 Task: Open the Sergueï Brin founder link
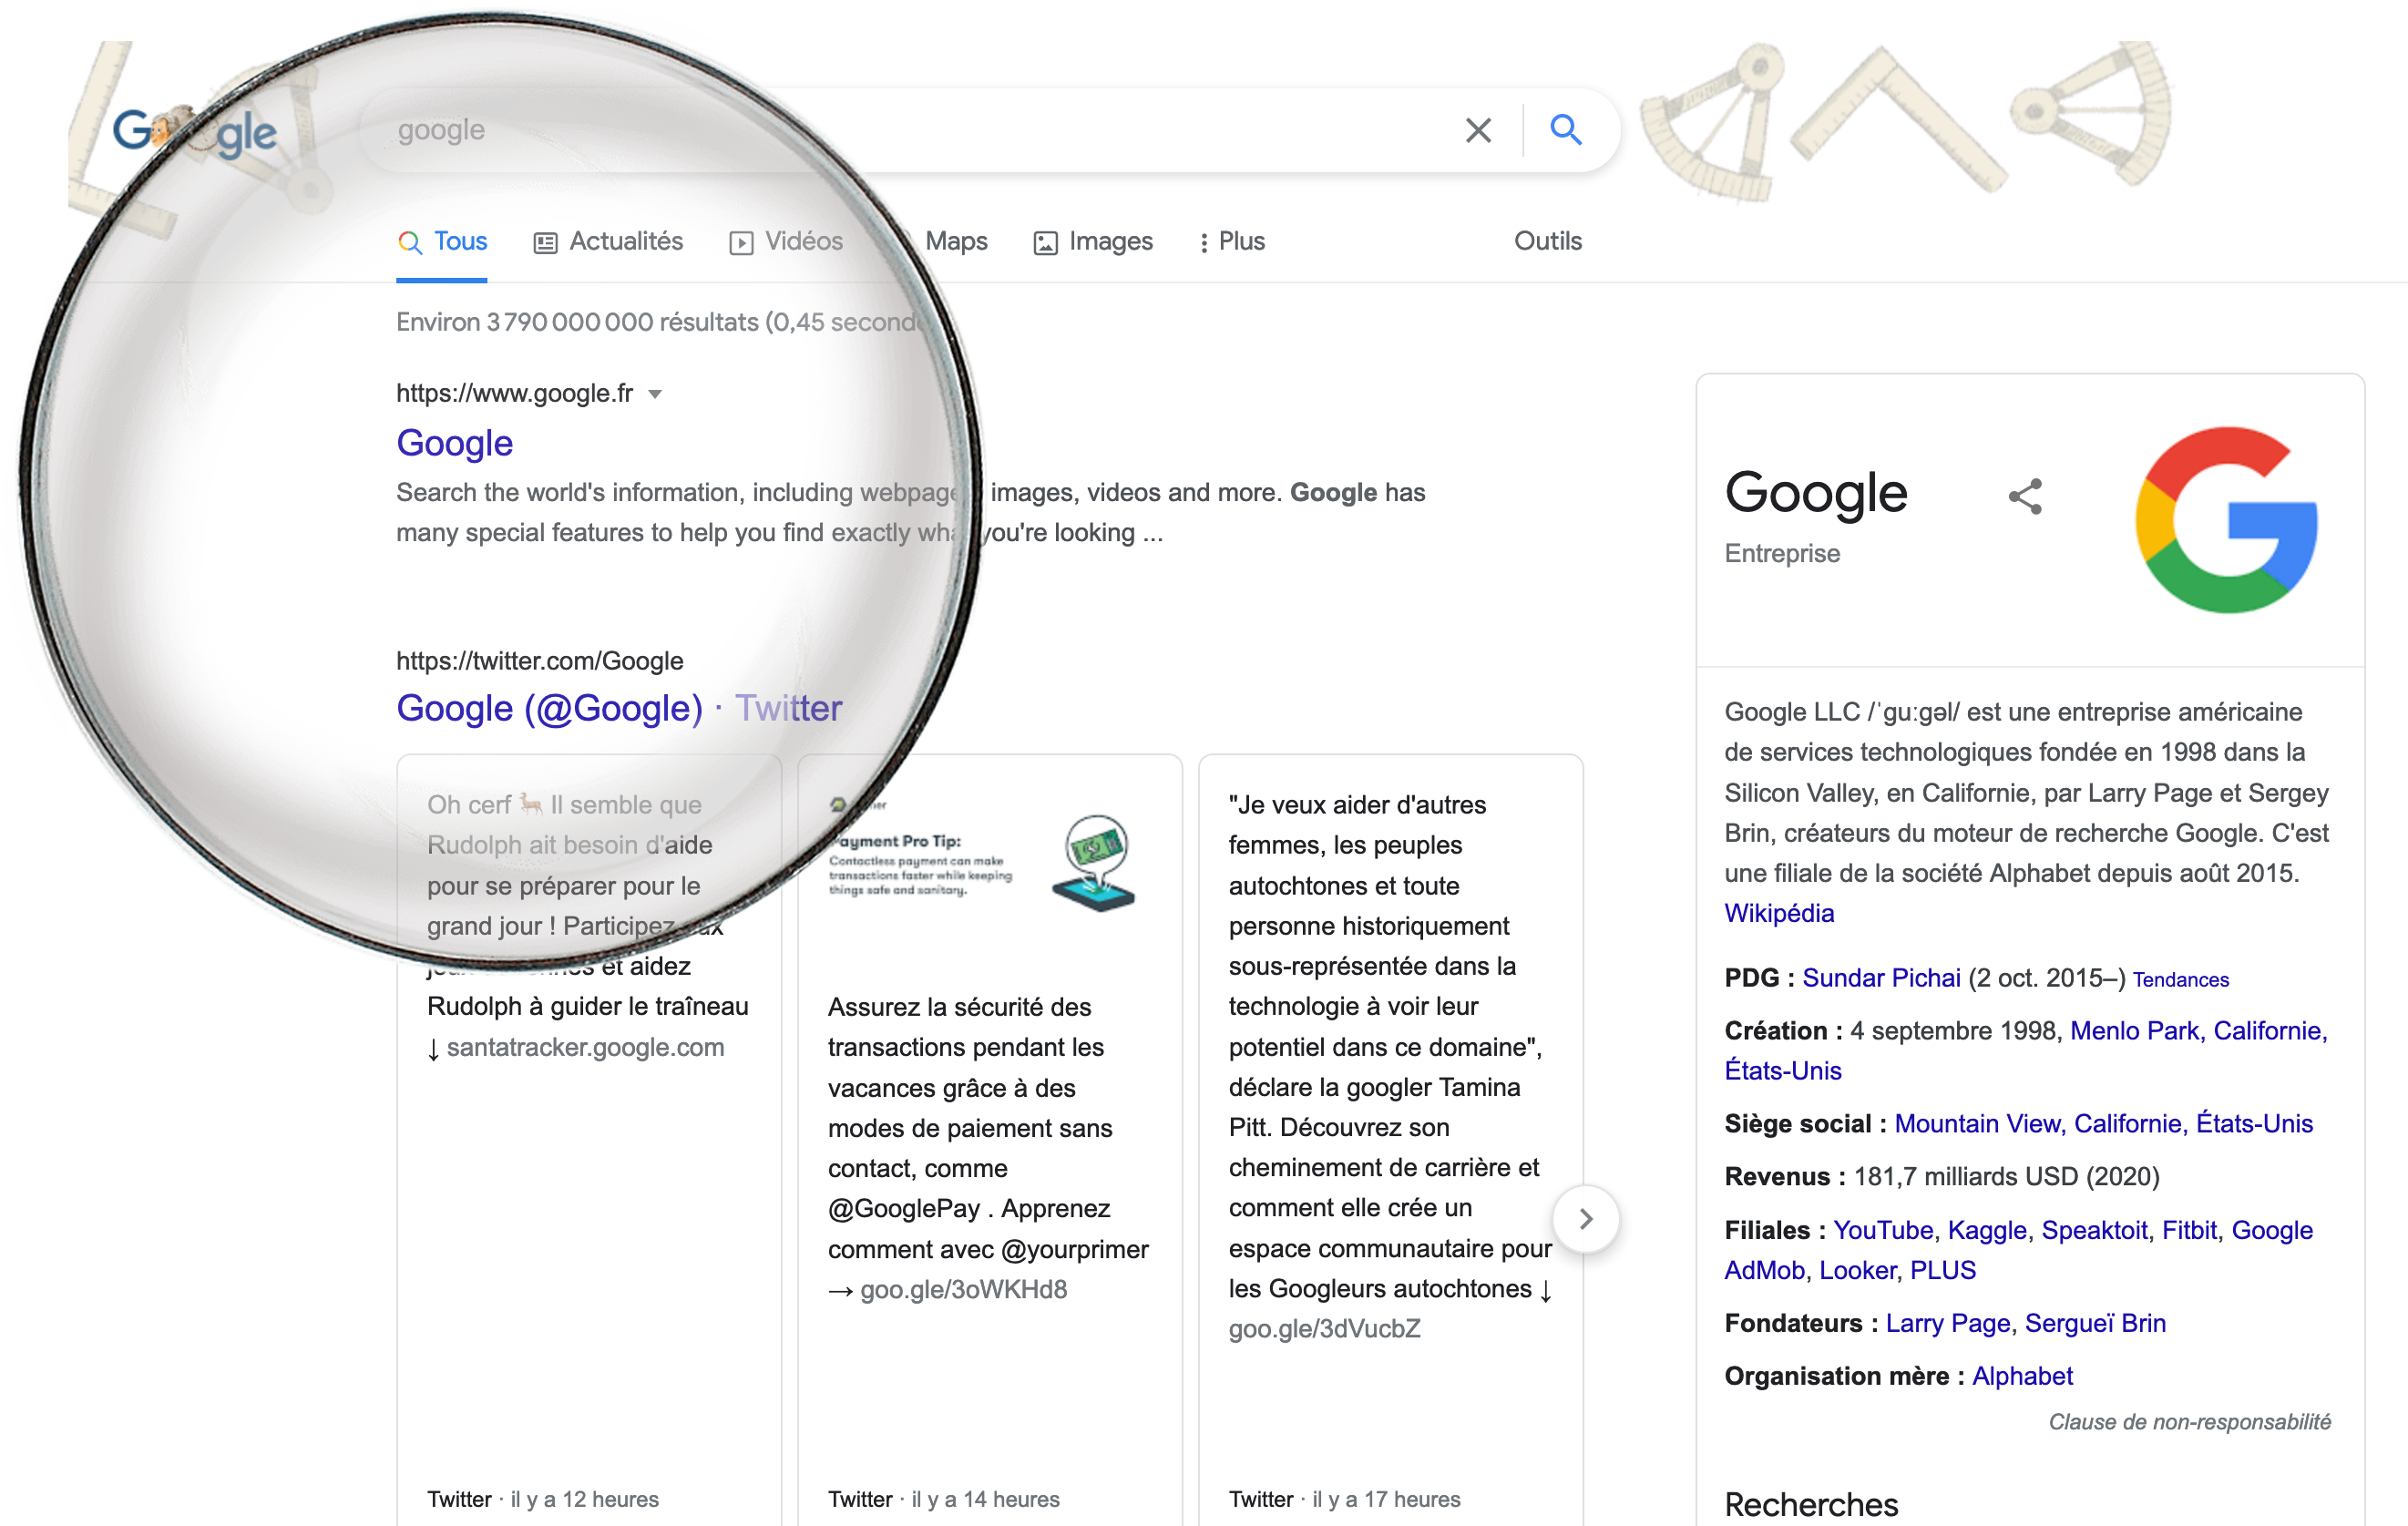tap(2095, 1323)
